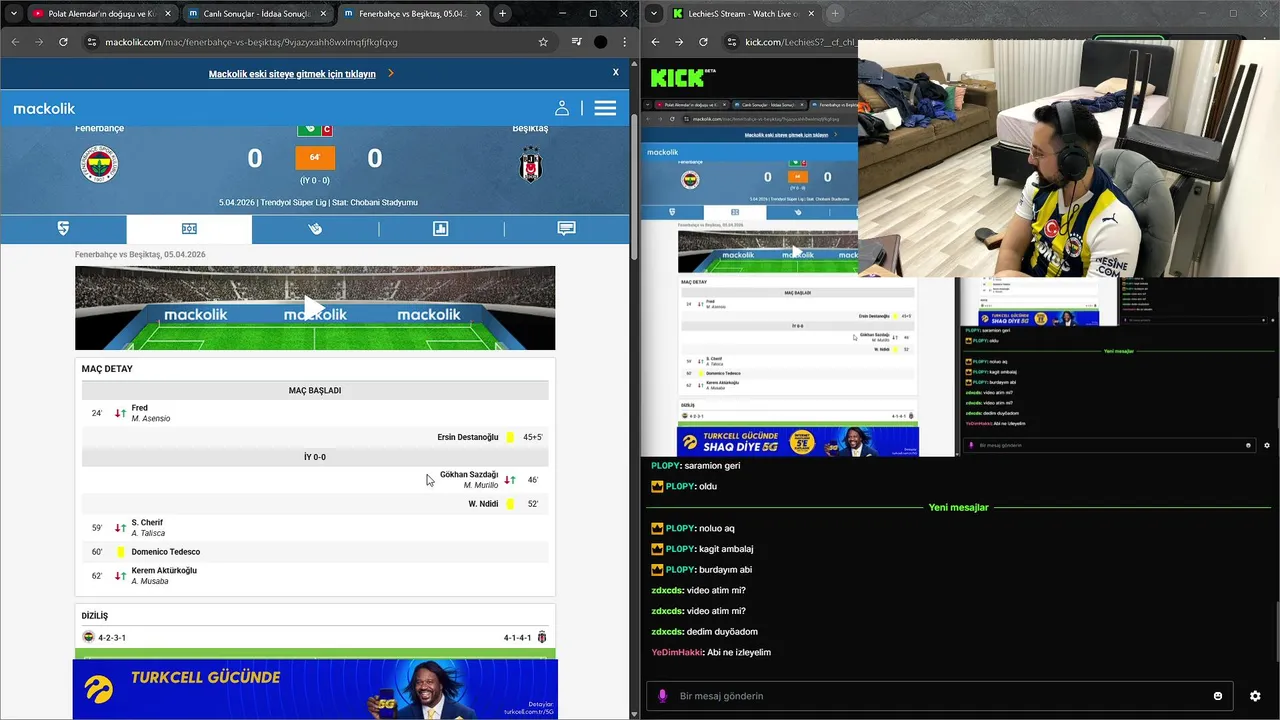Open a new tab in the Kick window
The image size is (1280, 720).
pos(835,14)
